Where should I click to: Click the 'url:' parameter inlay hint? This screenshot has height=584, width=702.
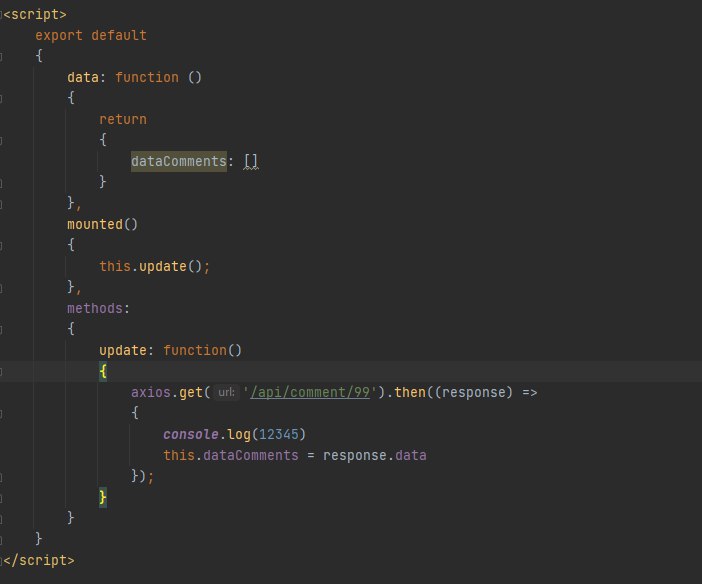coord(226,392)
